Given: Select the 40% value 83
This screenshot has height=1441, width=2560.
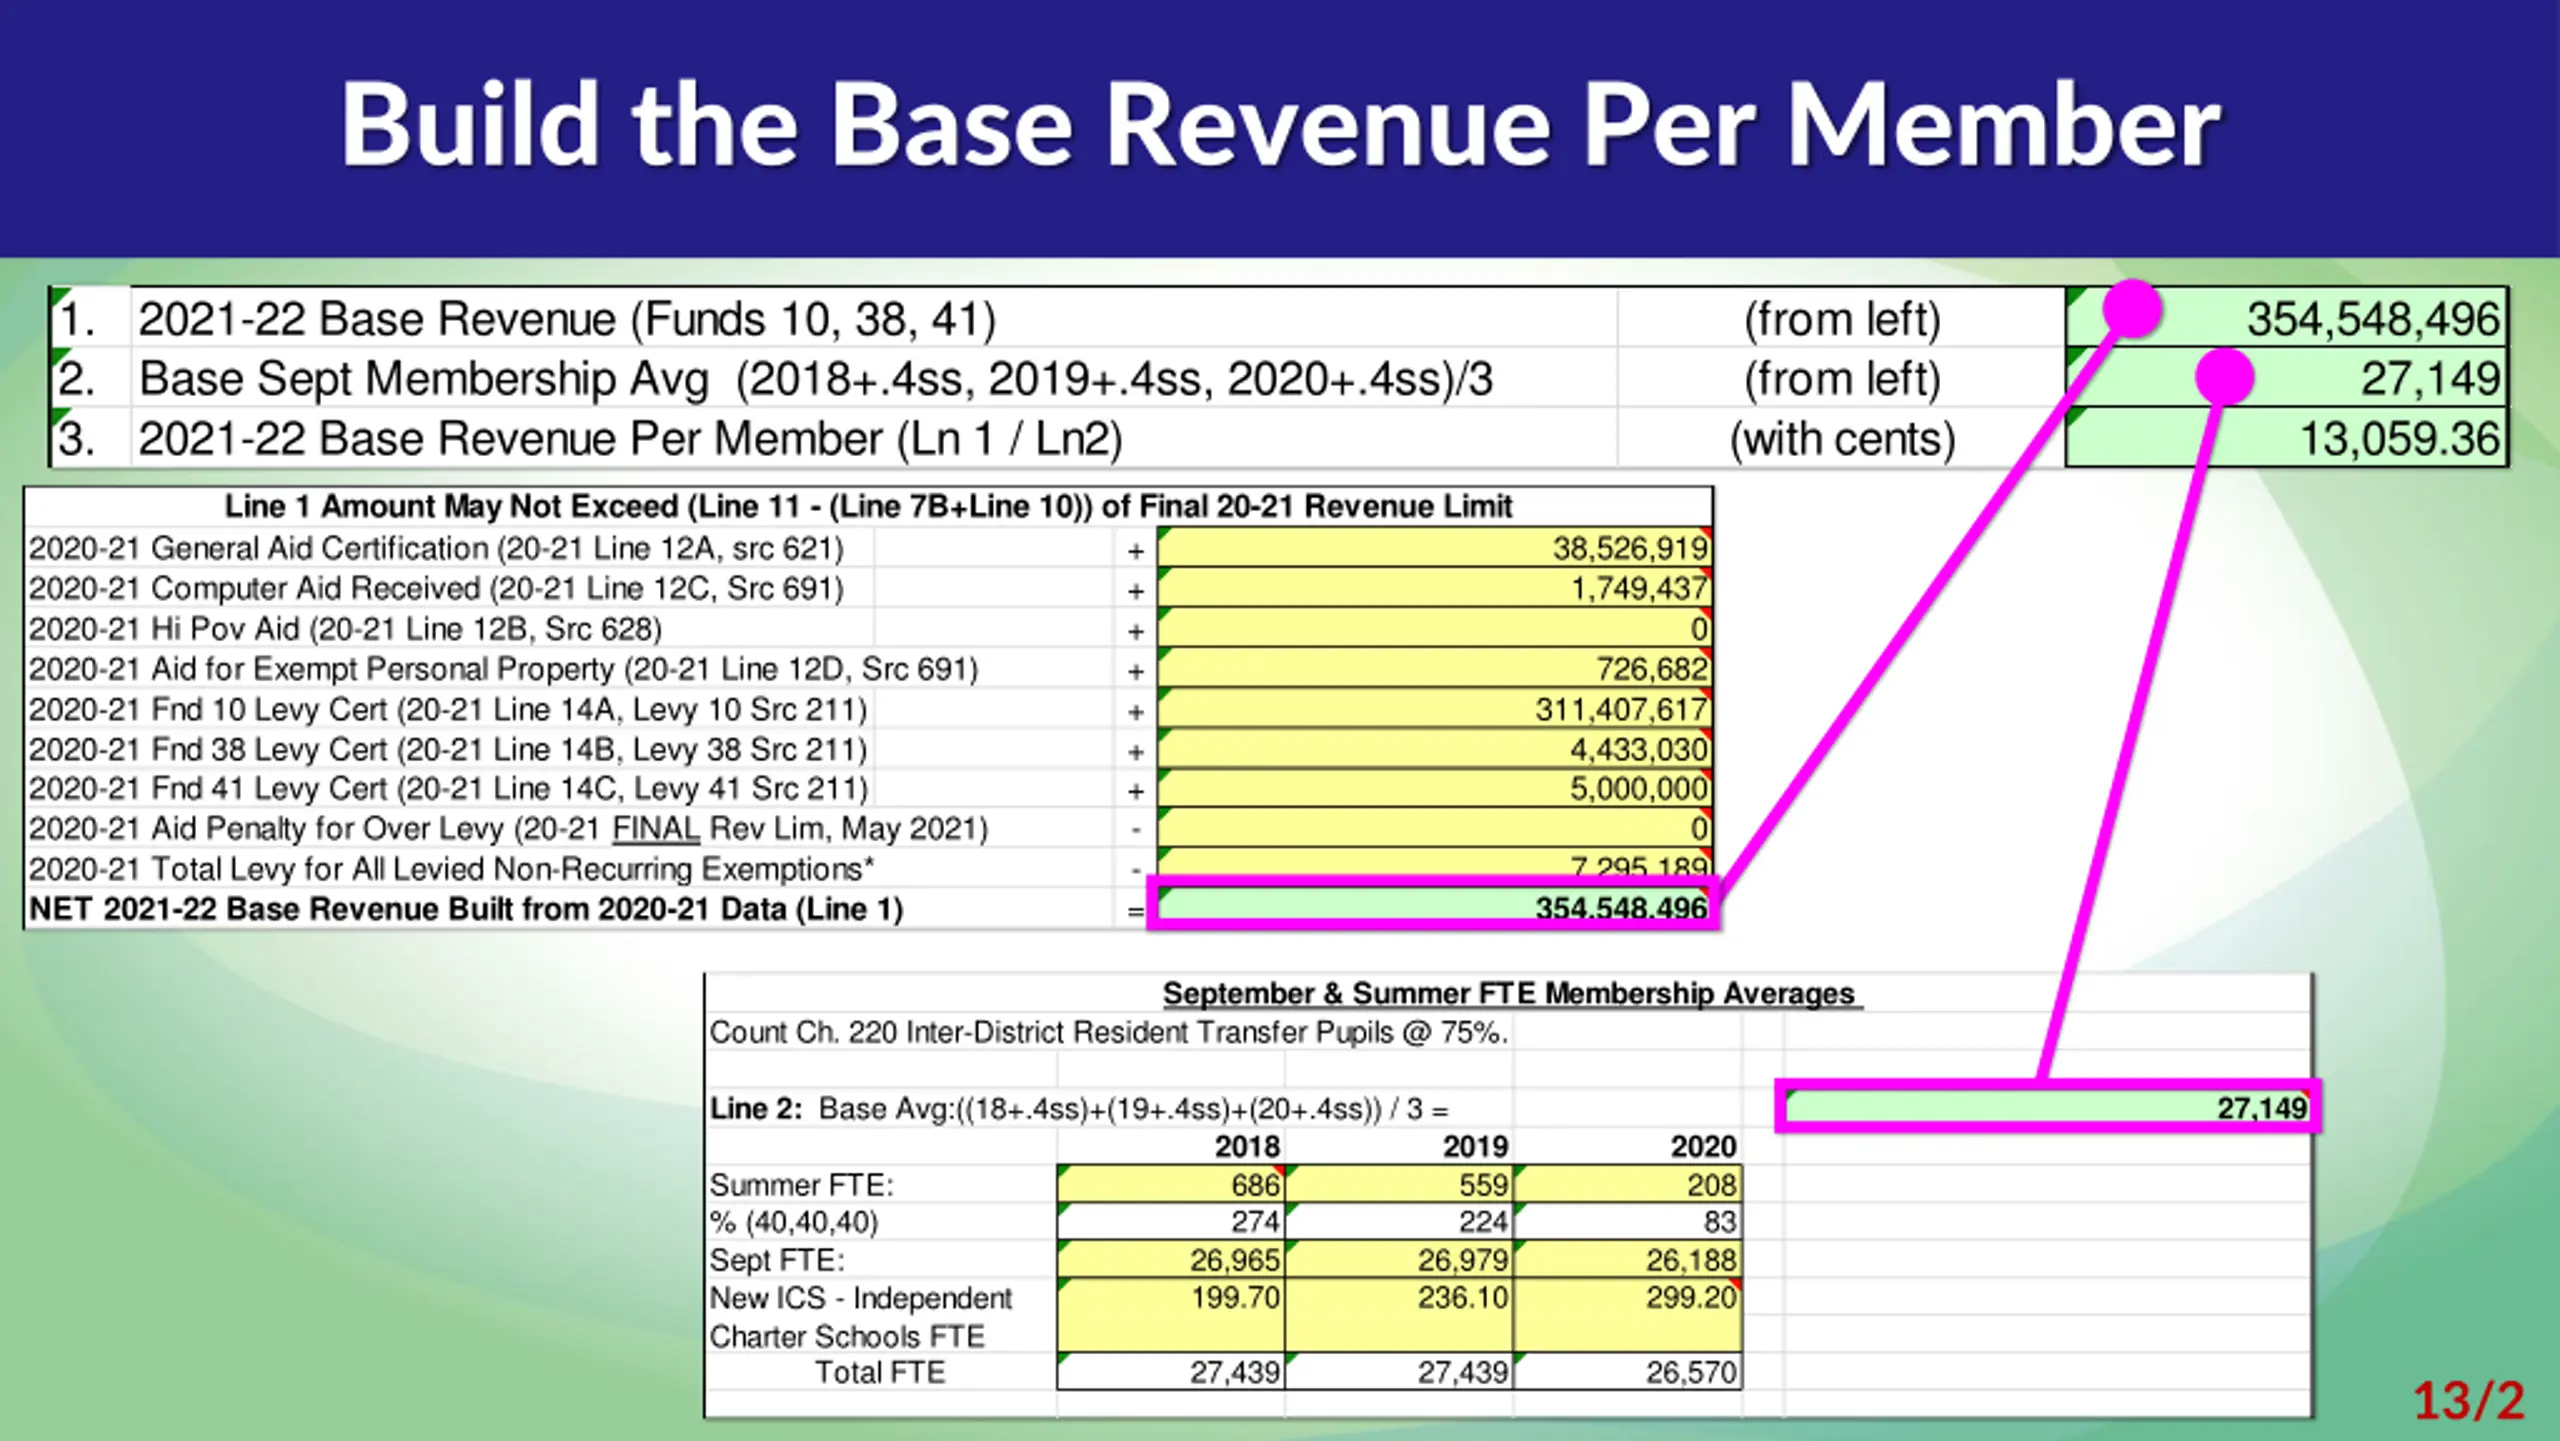Looking at the screenshot, I should pos(1720,1222).
